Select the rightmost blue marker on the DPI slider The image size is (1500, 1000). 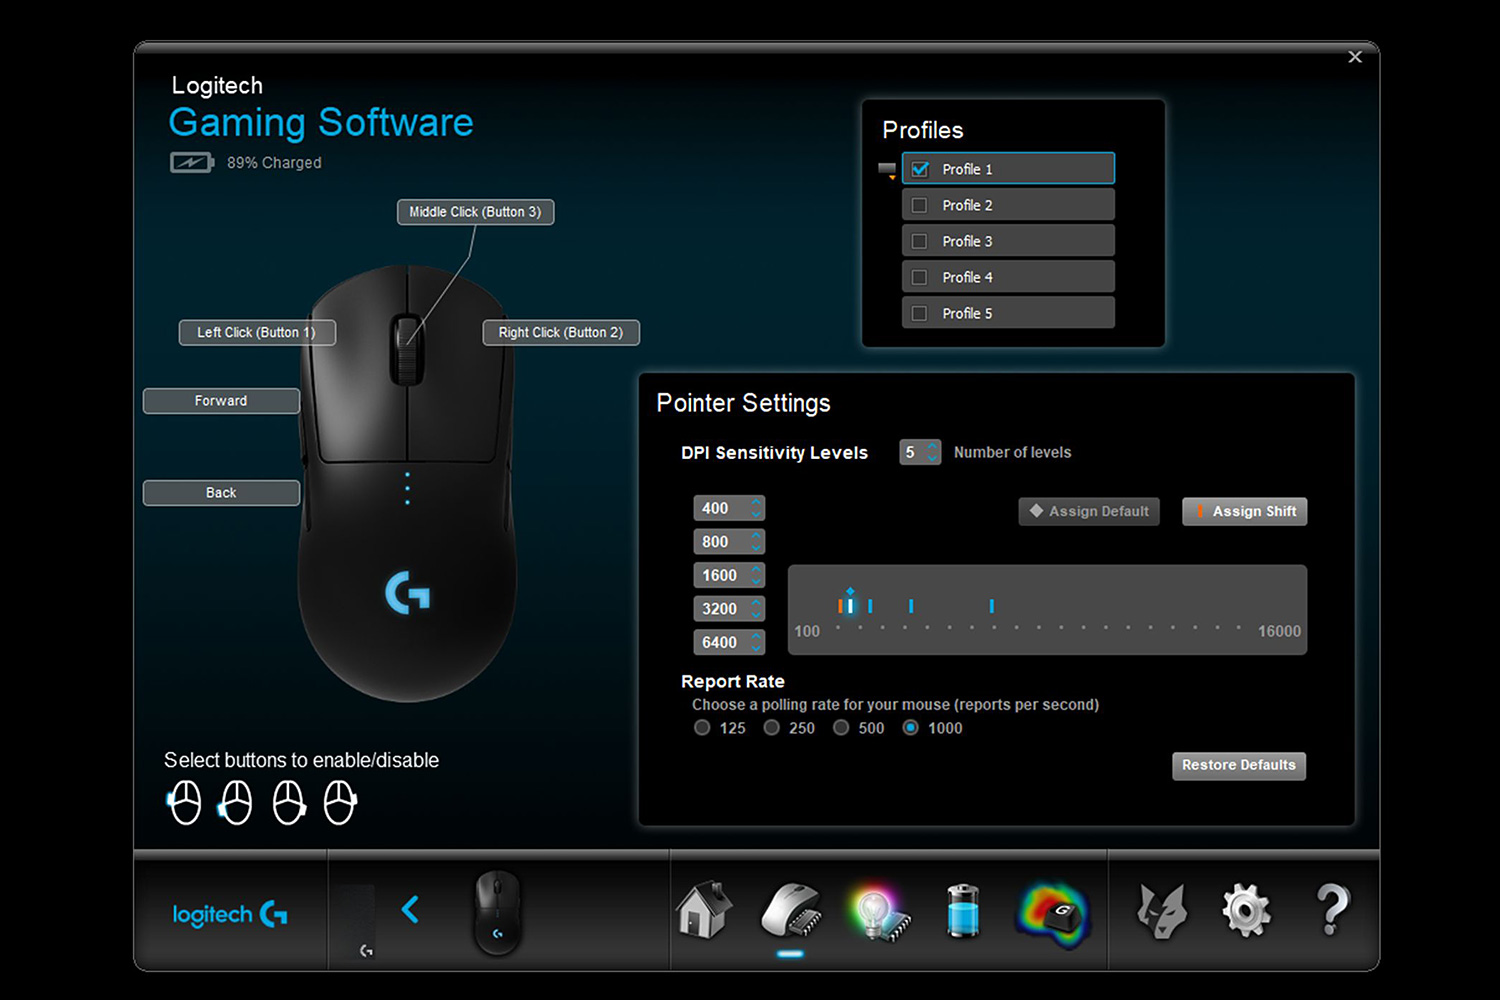tap(991, 606)
